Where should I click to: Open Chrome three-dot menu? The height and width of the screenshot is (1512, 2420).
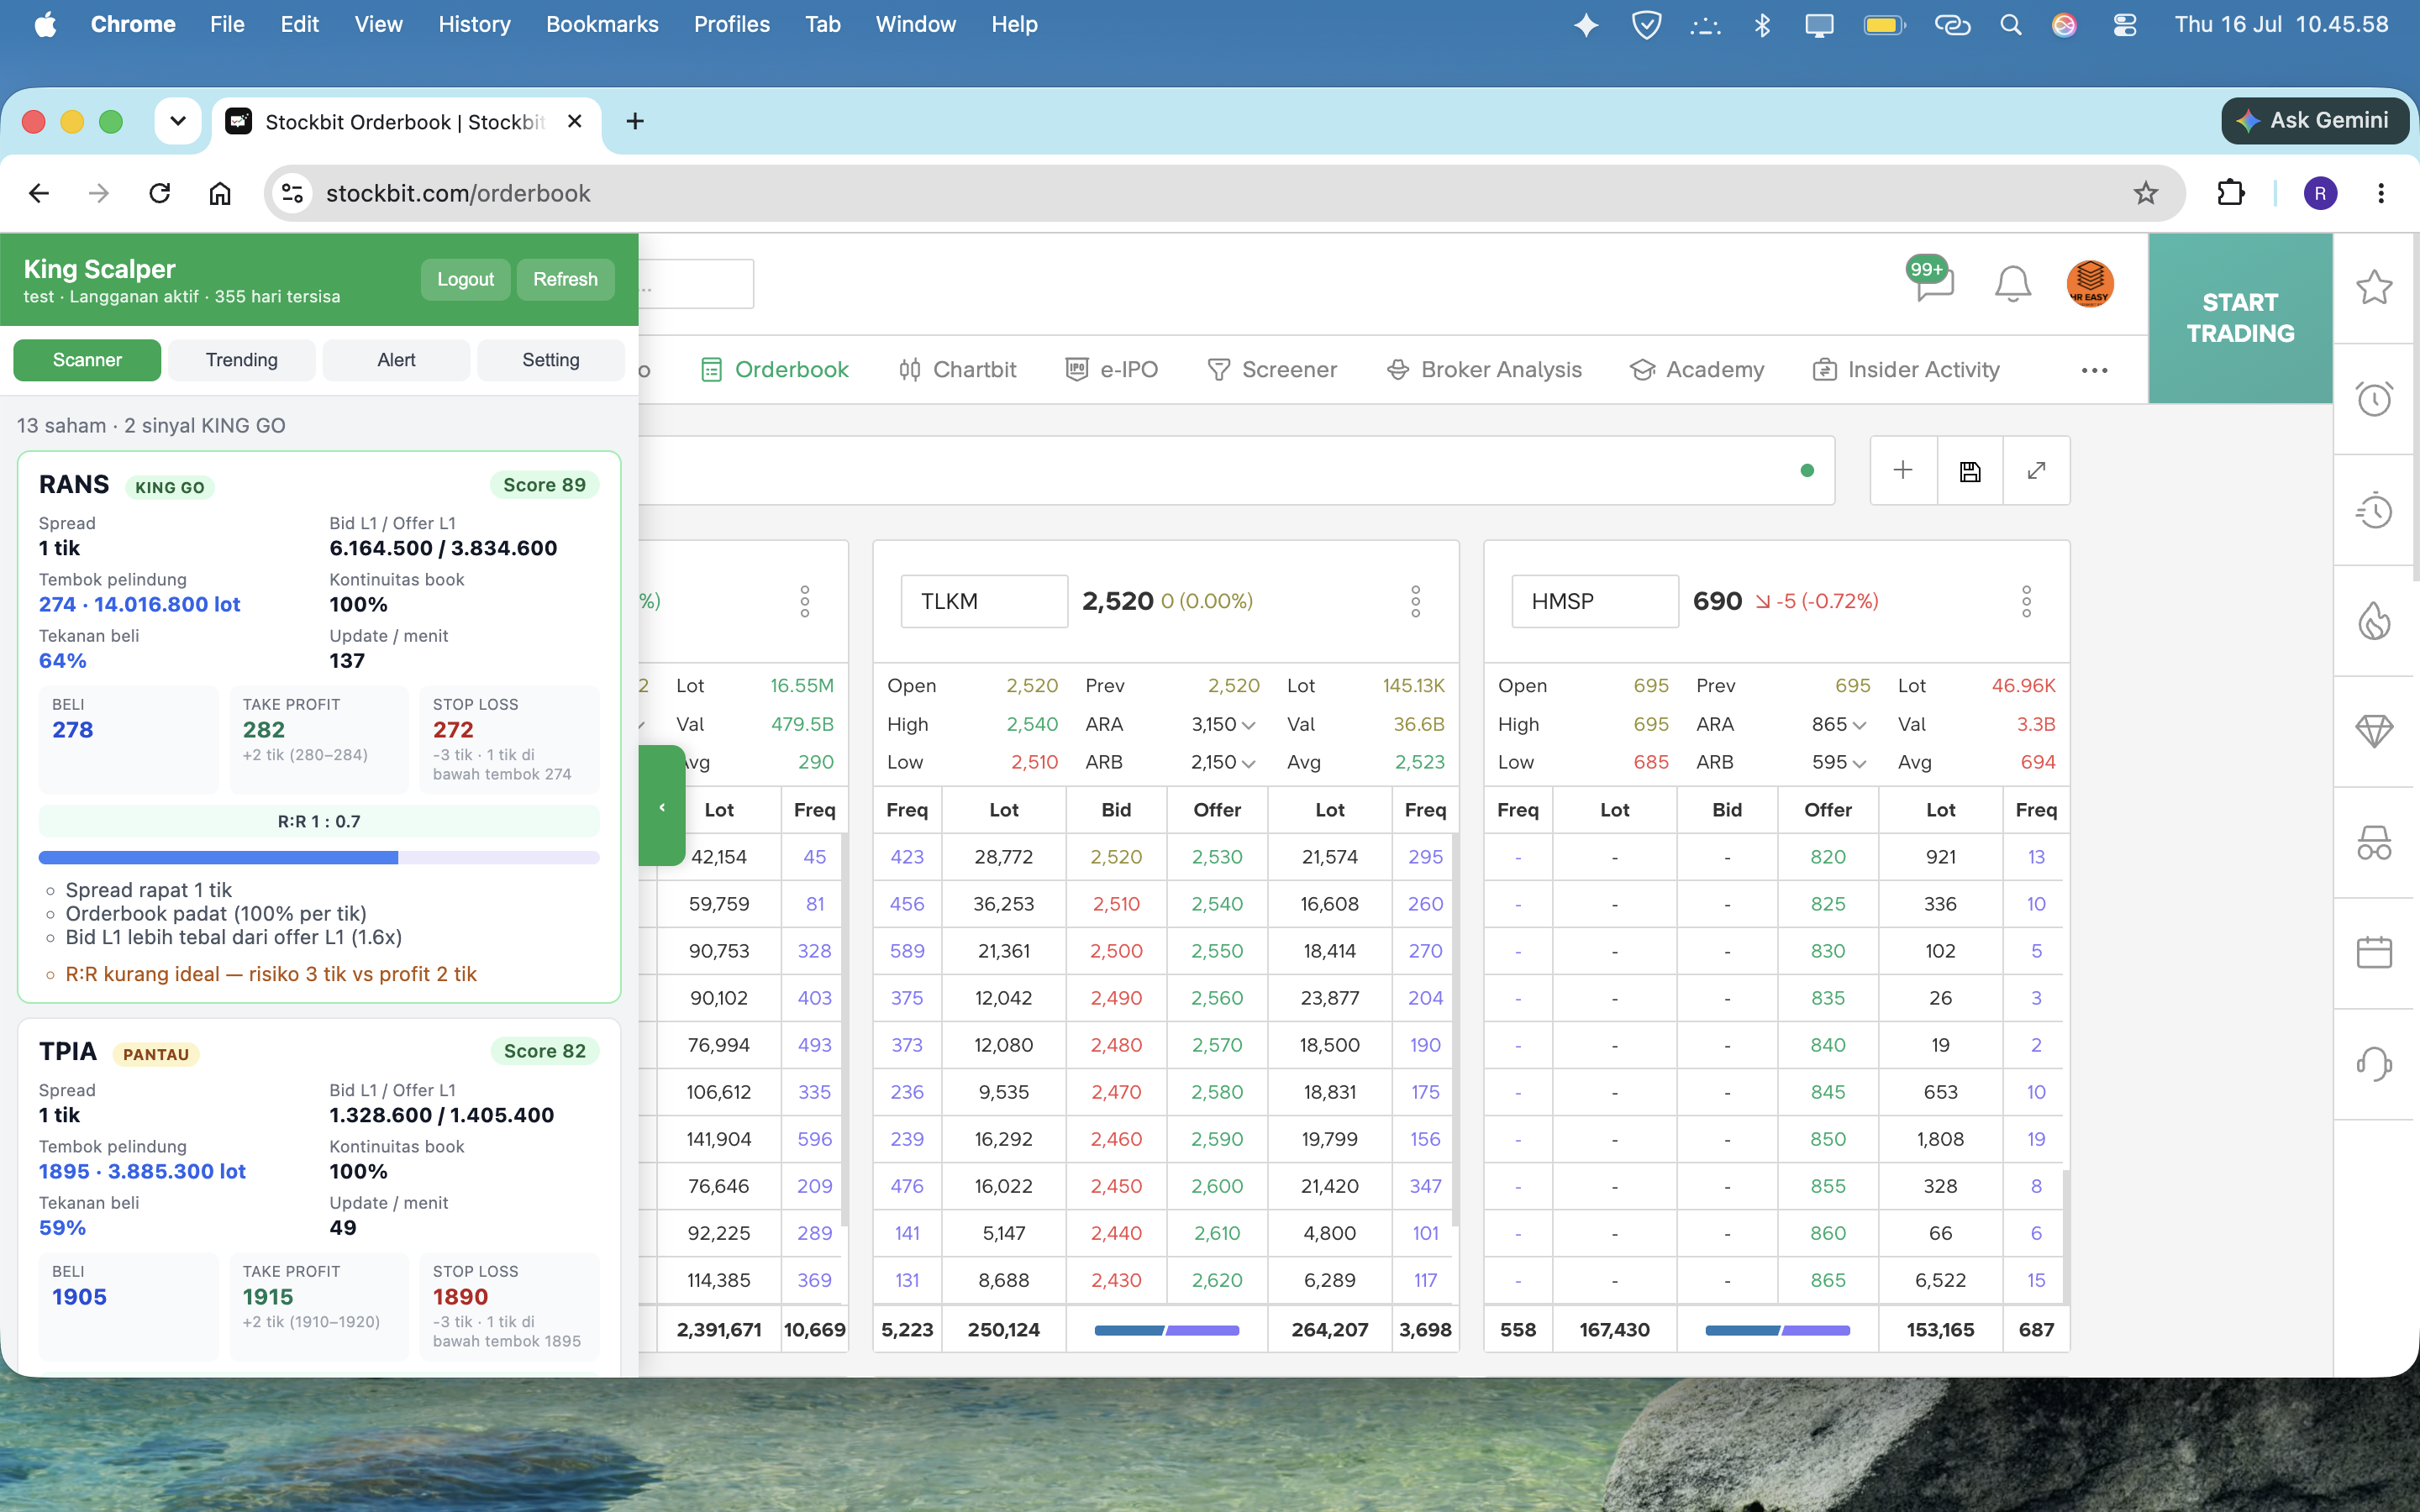[2381, 193]
